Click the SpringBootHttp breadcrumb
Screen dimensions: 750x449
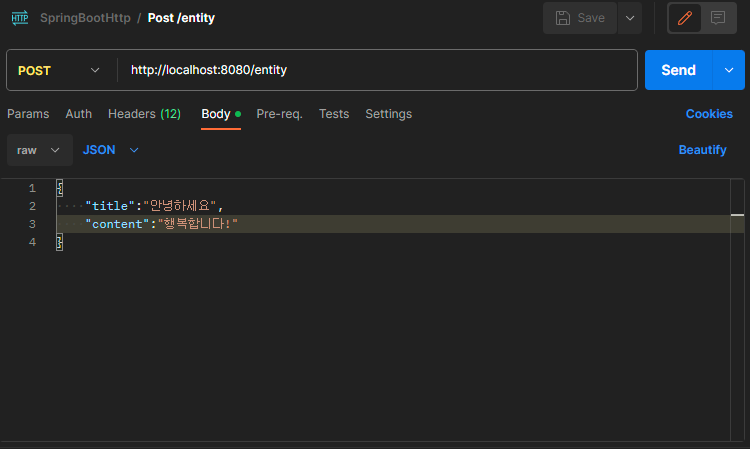(85, 18)
